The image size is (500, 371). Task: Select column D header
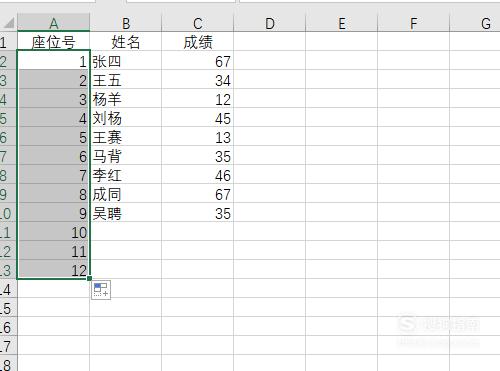tap(270, 23)
